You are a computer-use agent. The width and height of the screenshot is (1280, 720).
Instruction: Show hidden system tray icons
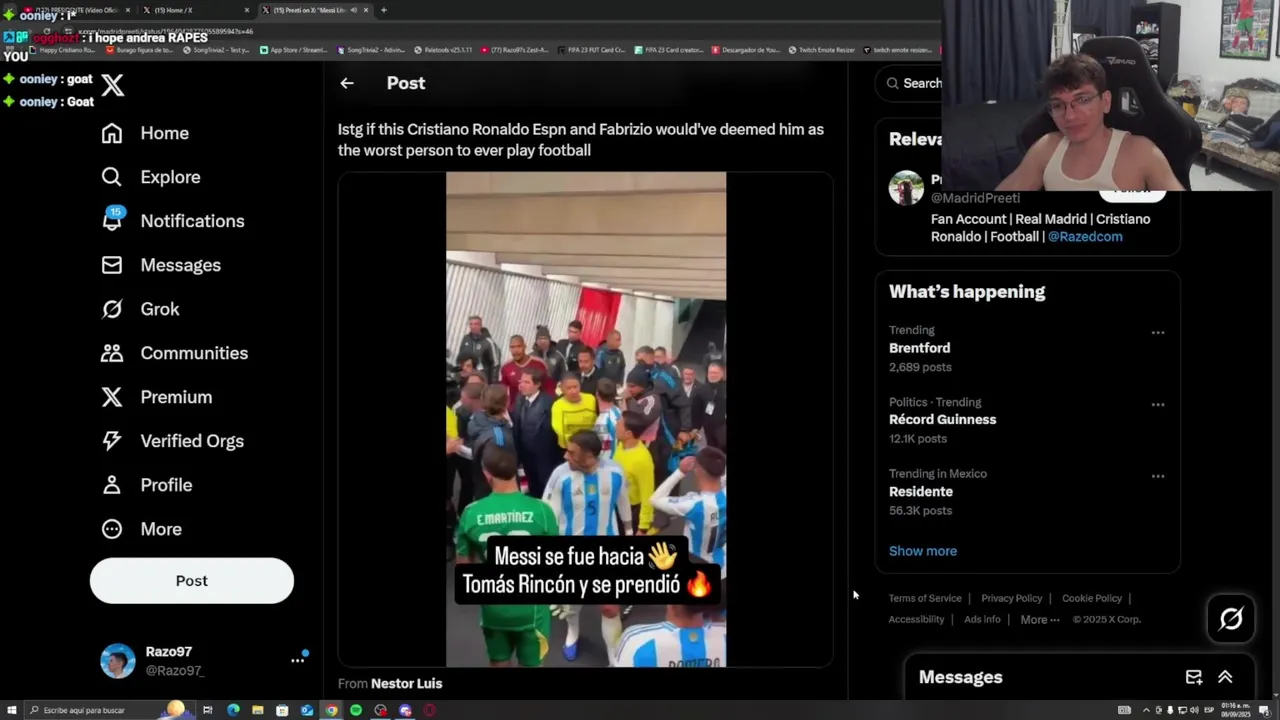tap(1146, 710)
